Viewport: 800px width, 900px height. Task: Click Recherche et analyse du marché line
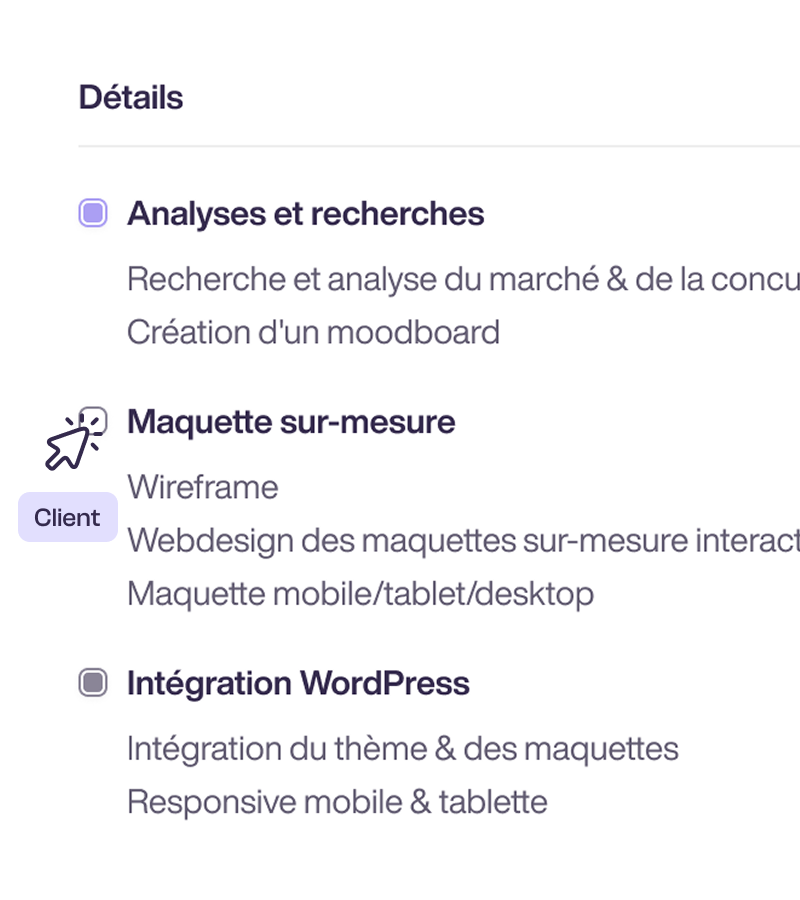tap(464, 280)
